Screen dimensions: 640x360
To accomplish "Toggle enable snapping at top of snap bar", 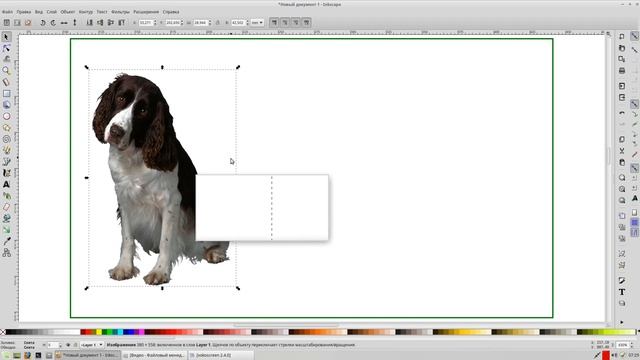I will pyautogui.click(x=634, y=36).
